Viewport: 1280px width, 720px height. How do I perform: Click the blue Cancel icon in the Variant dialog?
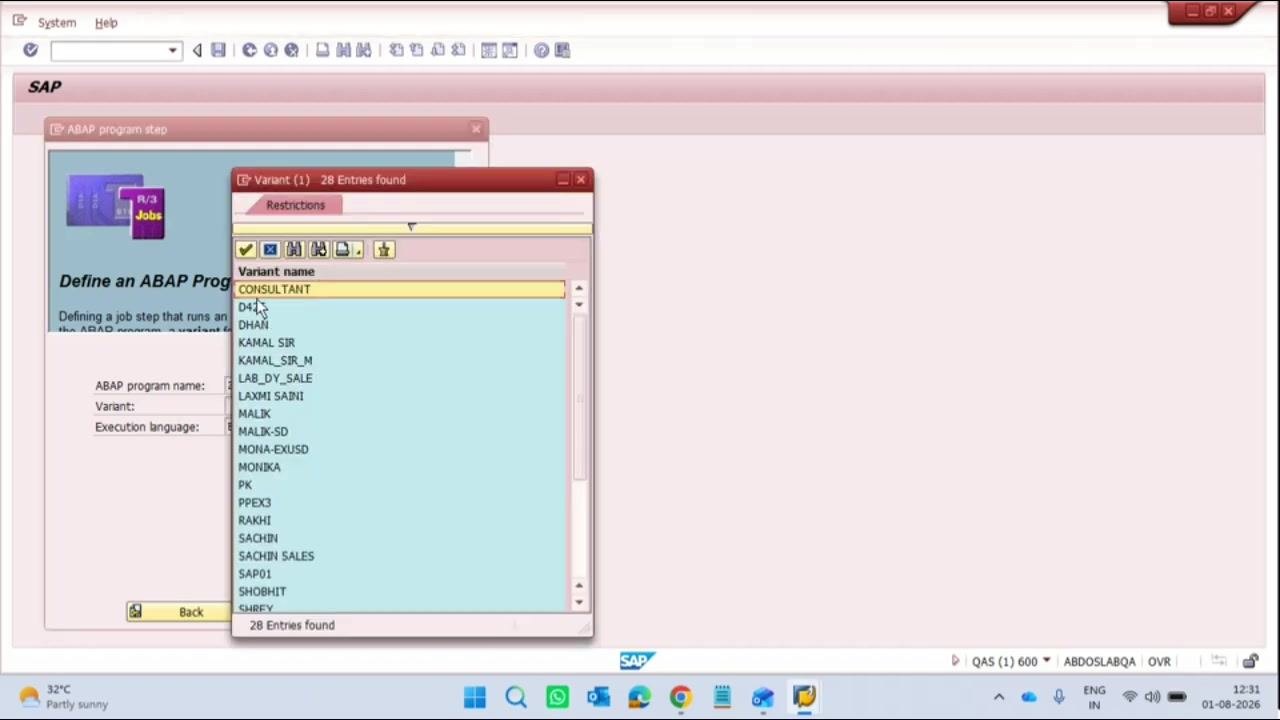[x=270, y=250]
